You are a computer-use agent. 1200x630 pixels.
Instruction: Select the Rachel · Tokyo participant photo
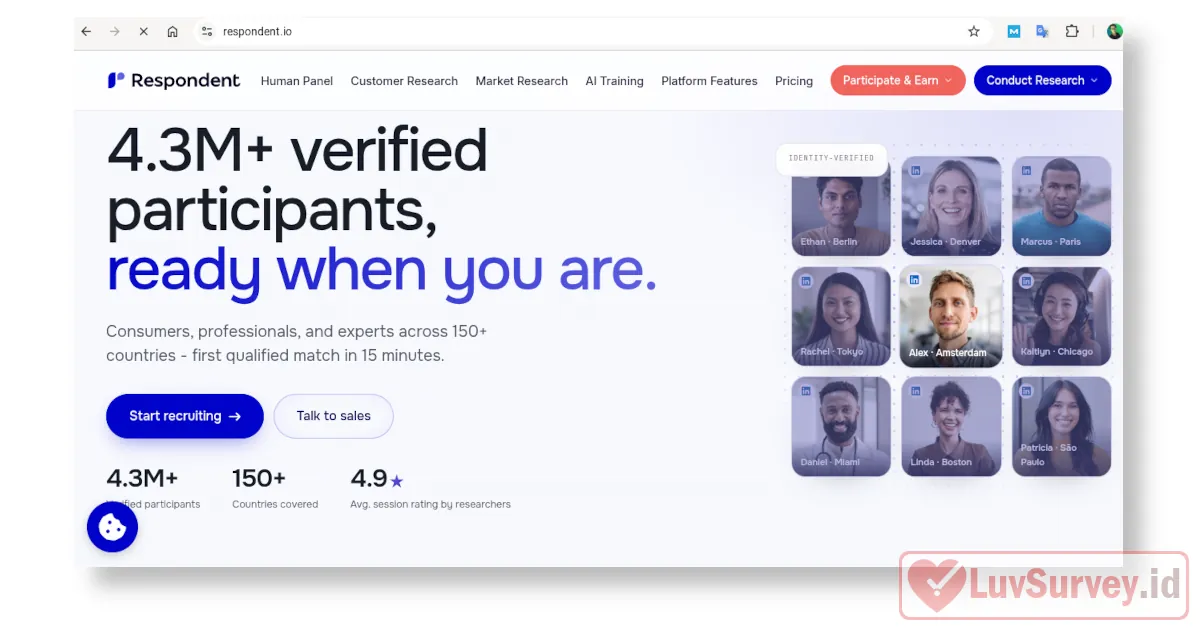click(x=841, y=316)
